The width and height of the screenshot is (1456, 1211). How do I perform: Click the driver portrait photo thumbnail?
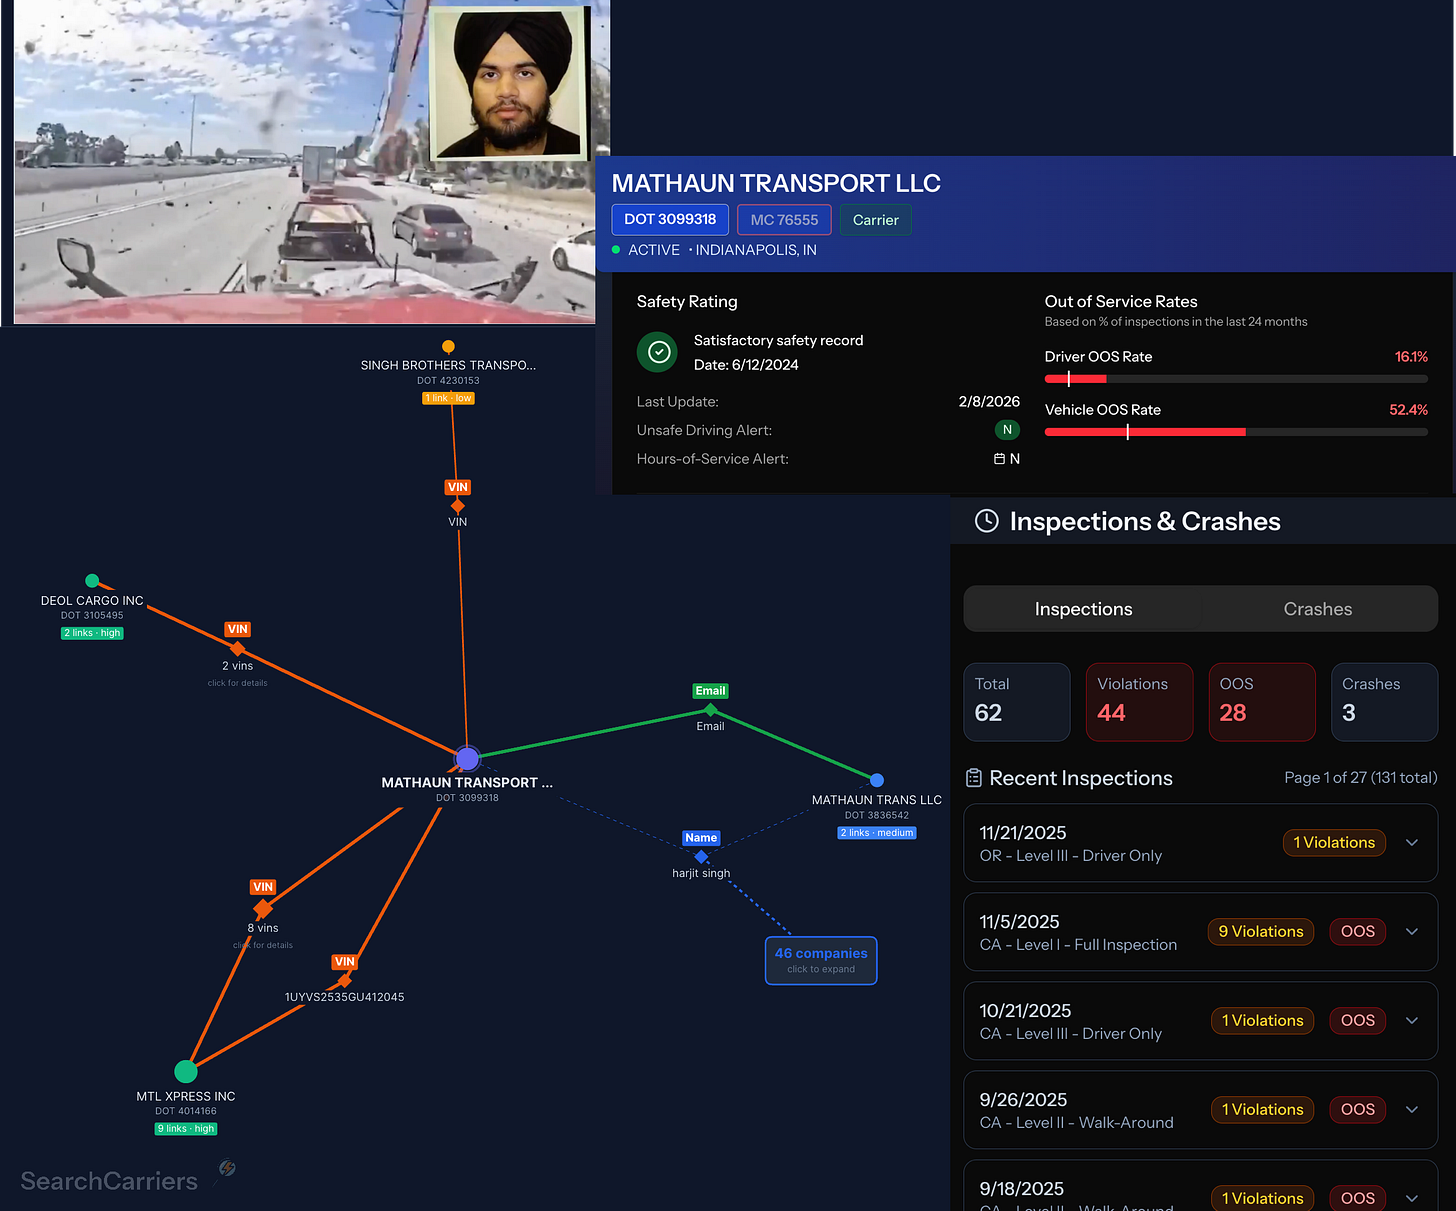coord(510,82)
